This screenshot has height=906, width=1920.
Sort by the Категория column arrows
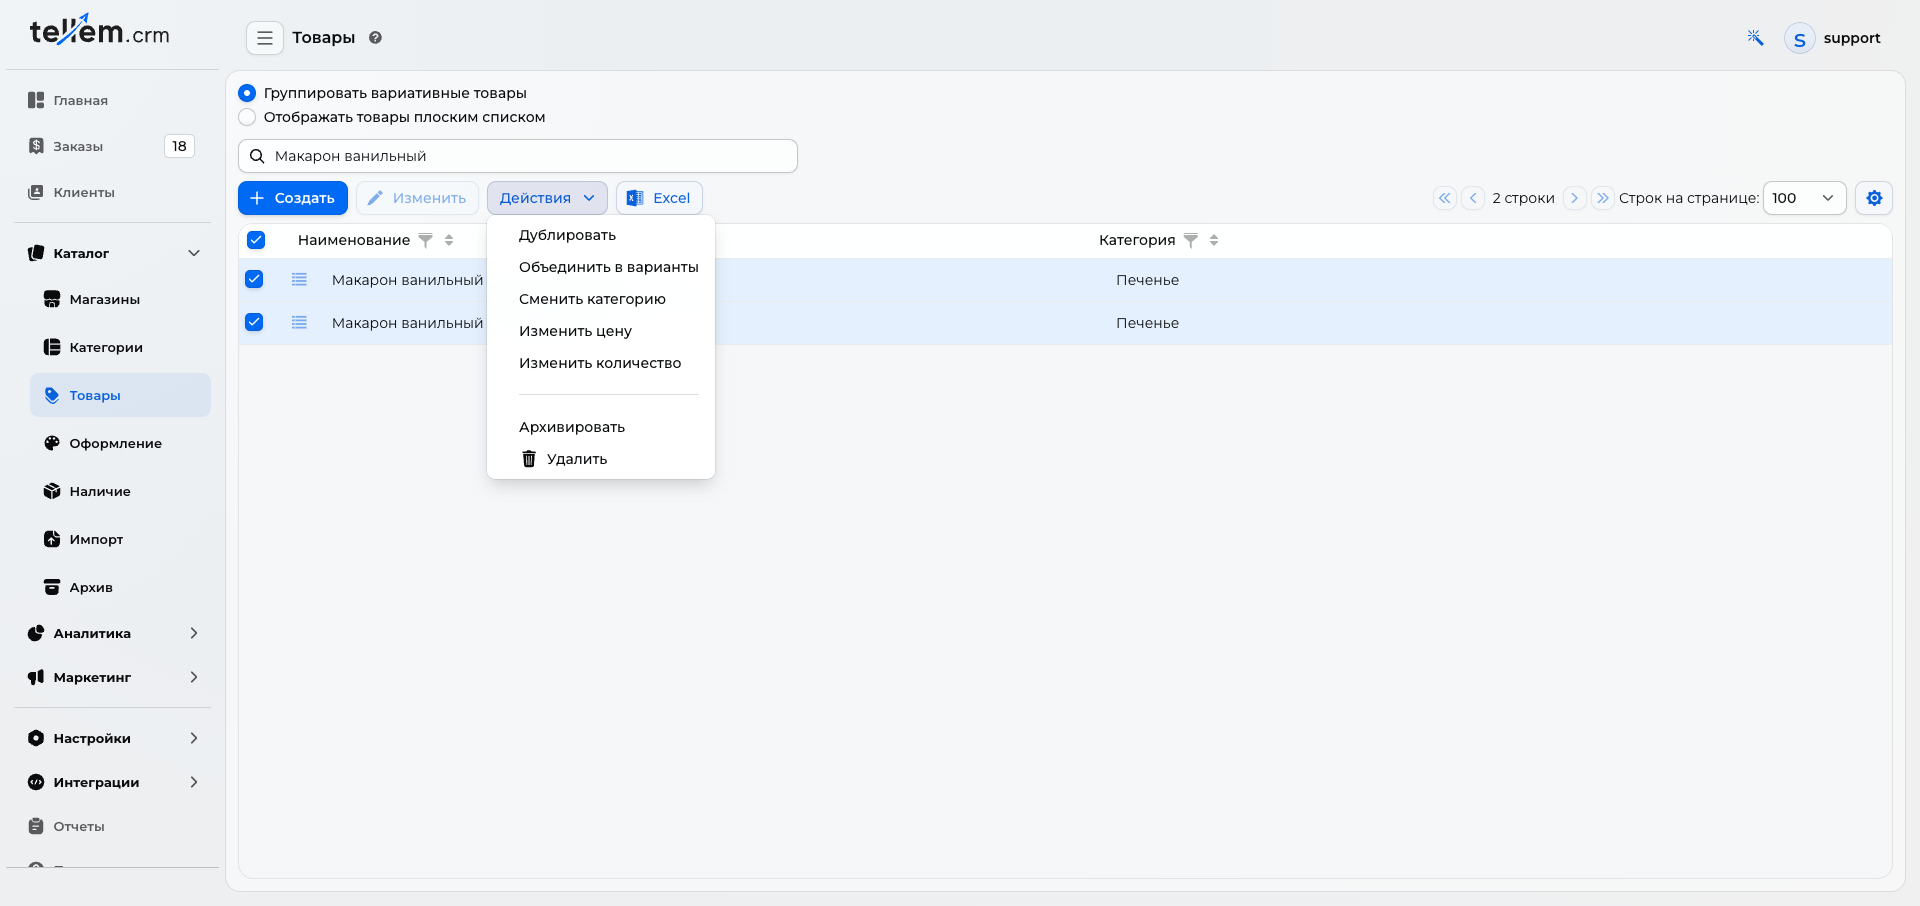[x=1214, y=240]
